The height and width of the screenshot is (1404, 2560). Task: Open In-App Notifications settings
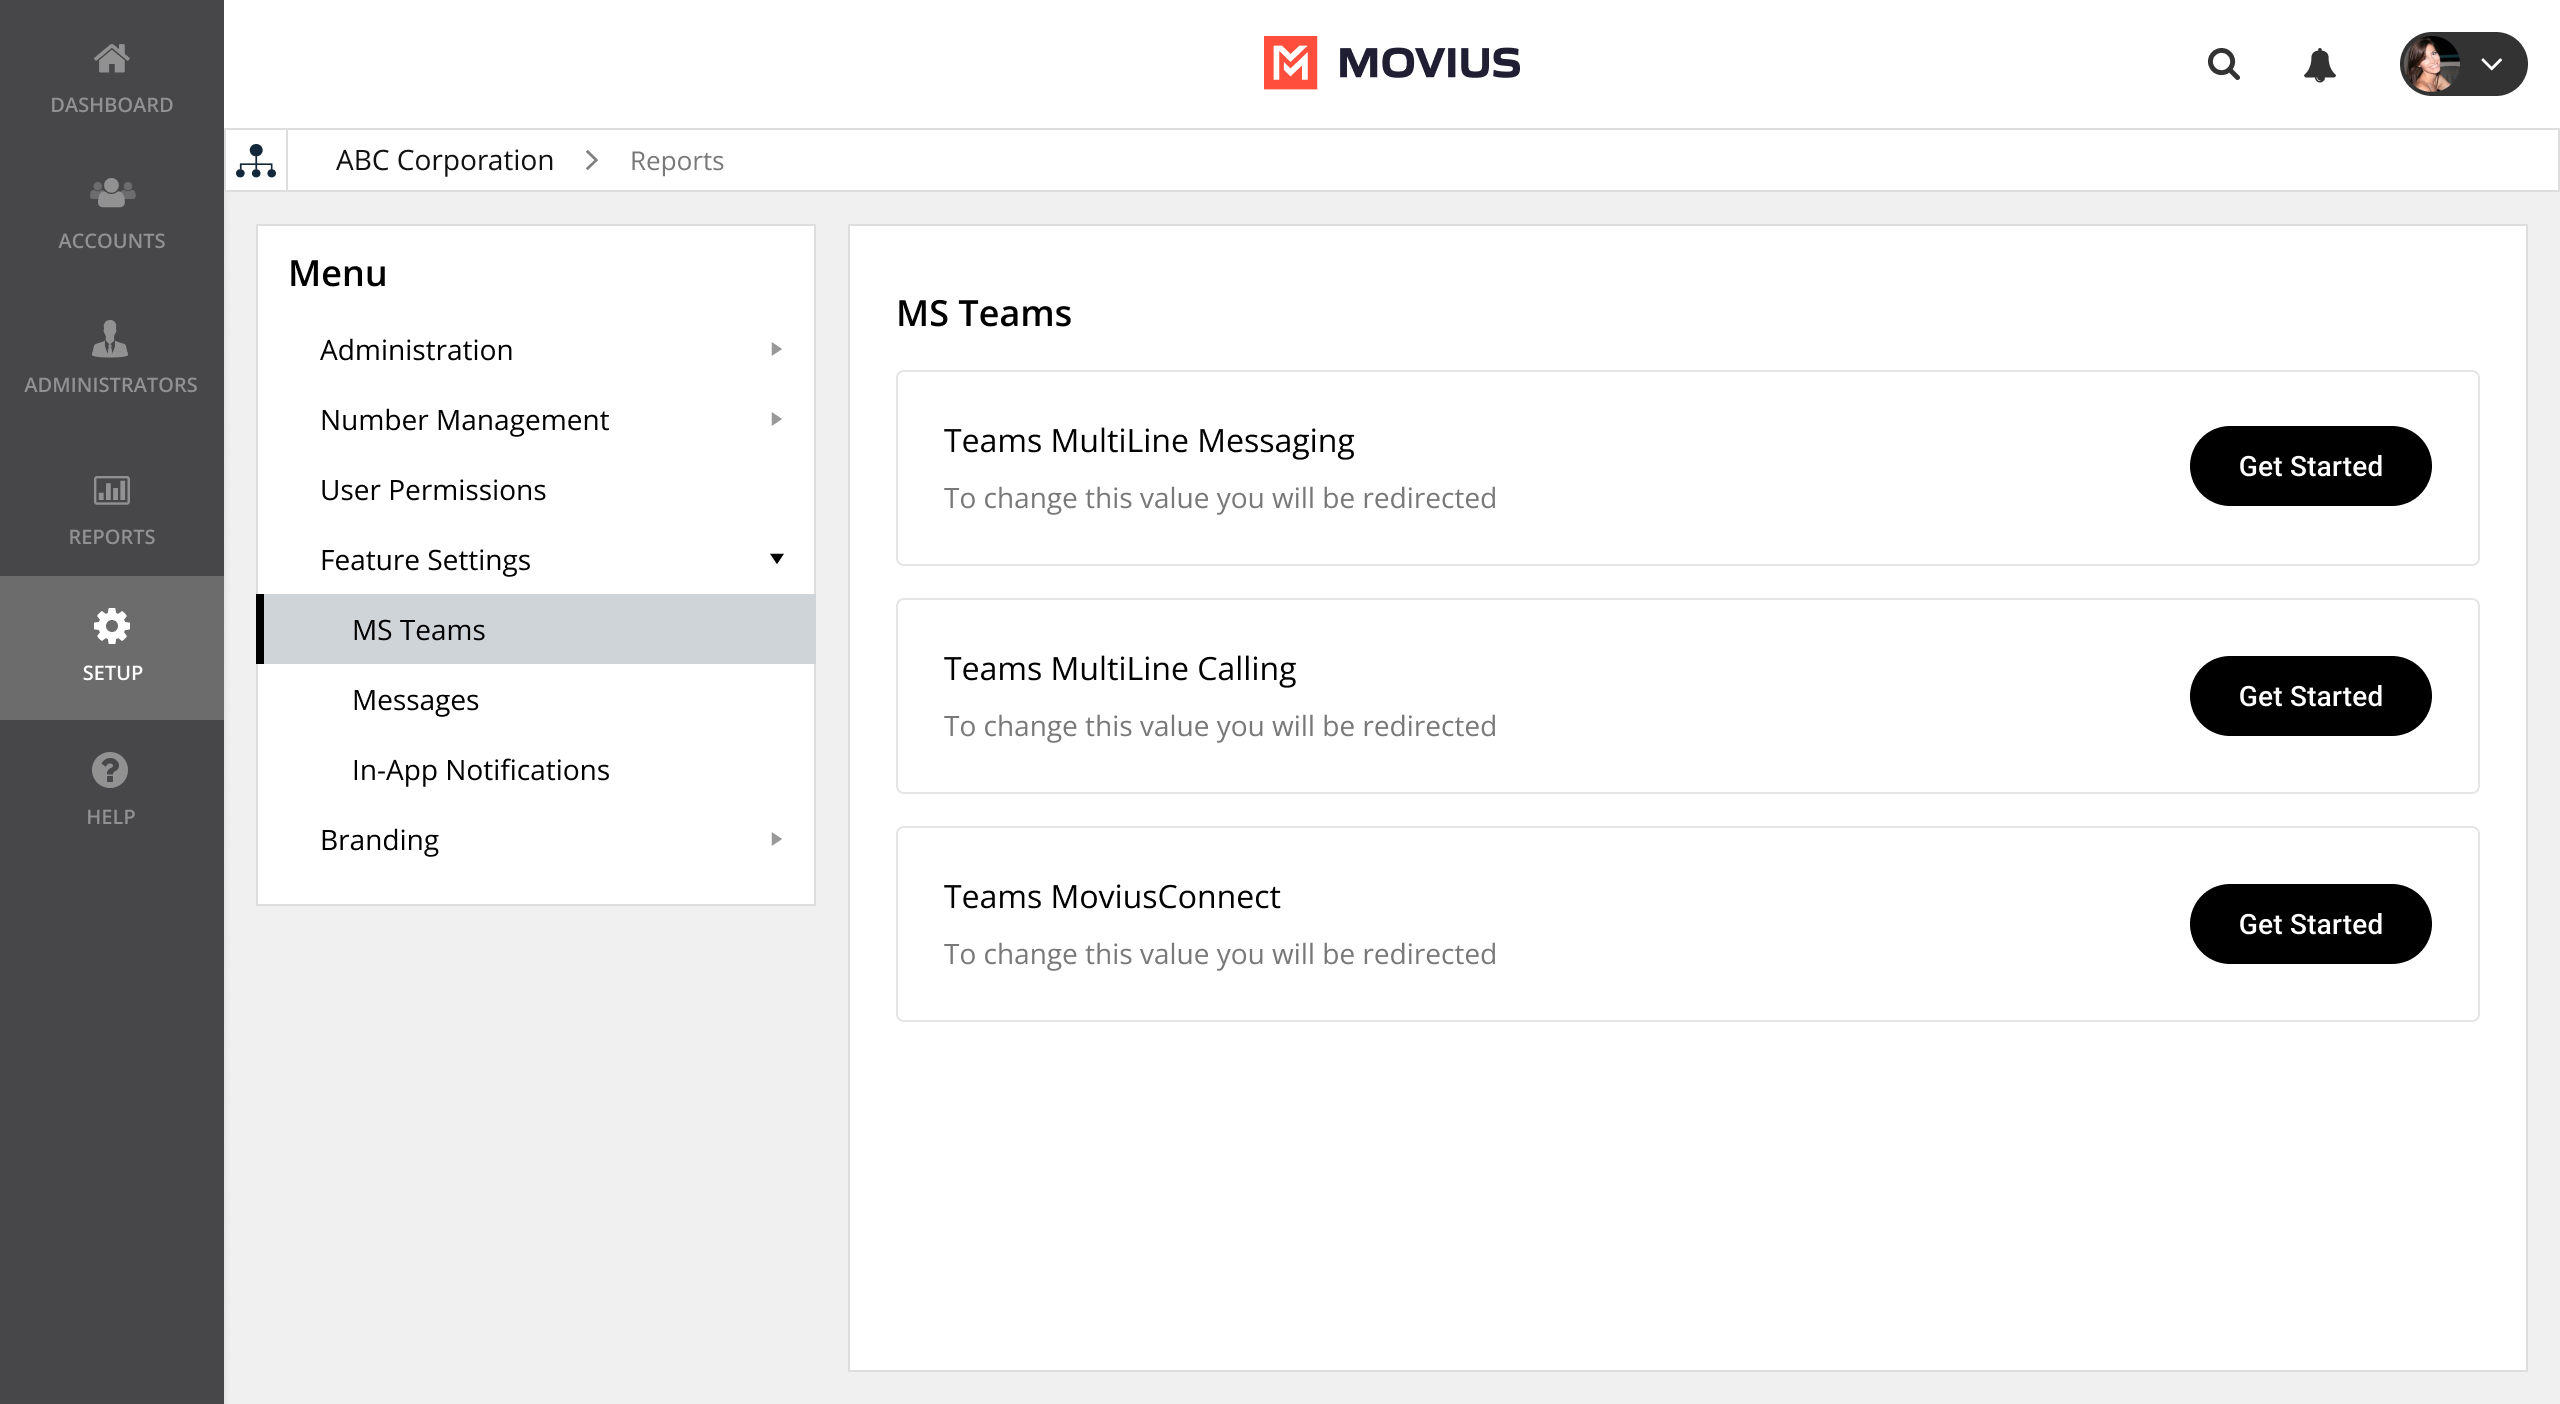point(480,770)
